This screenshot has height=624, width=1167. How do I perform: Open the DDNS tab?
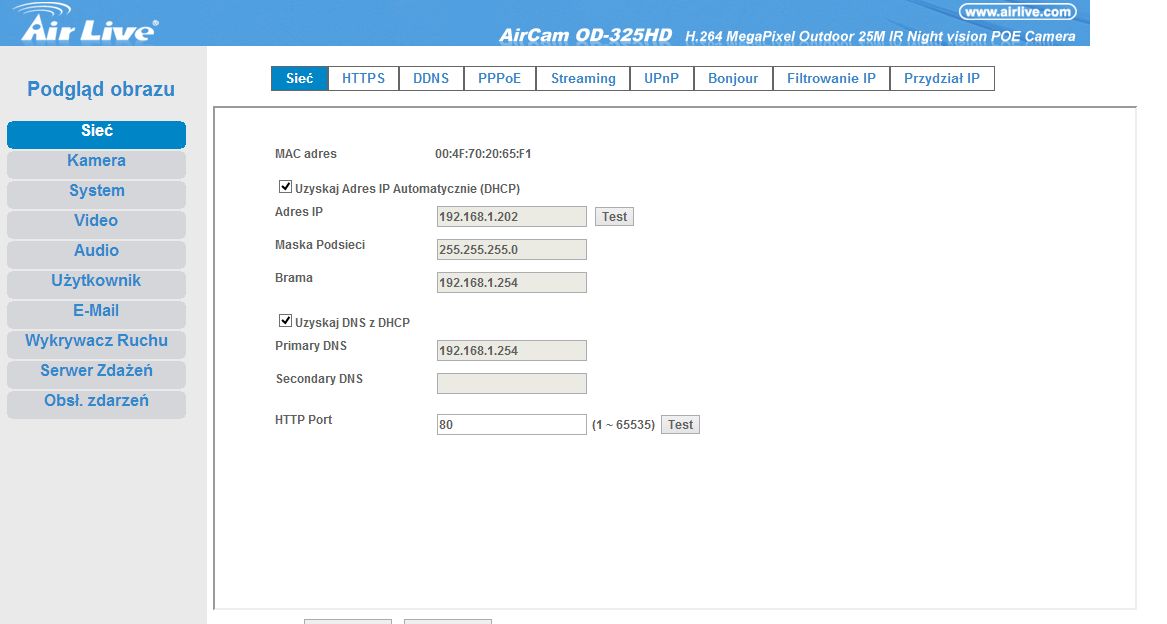pos(431,79)
